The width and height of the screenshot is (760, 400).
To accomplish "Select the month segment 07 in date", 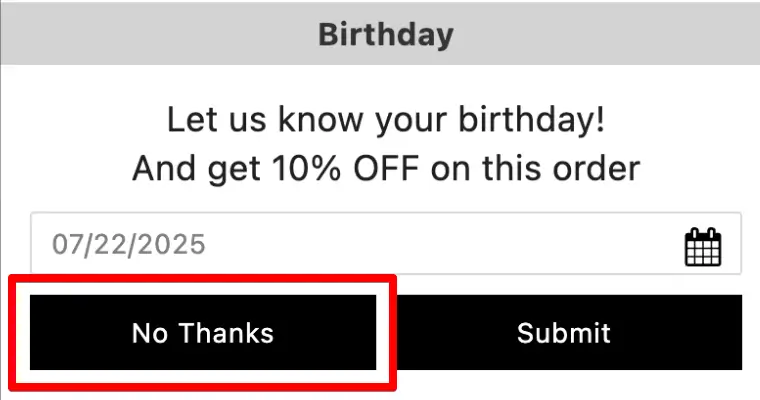I will (x=68, y=244).
